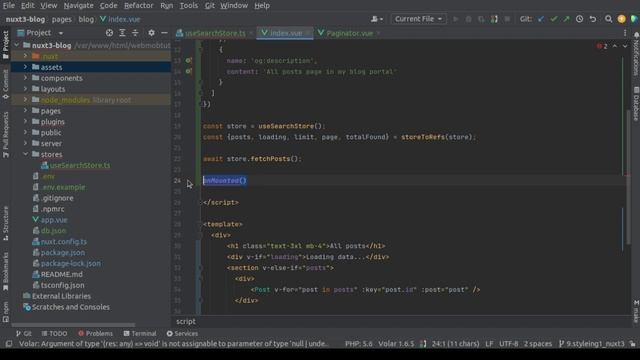The image size is (640, 360).
Task: Hide the Project panel with minus icon
Action: [164, 33]
